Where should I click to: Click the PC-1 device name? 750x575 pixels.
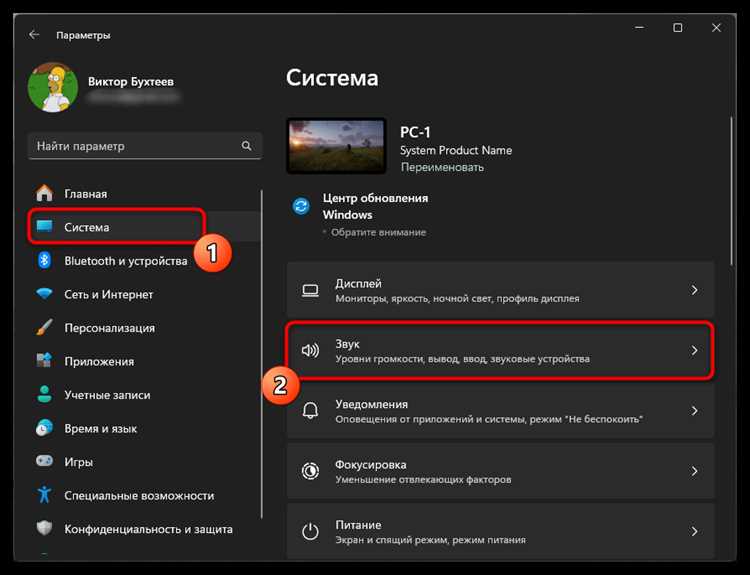(415, 132)
